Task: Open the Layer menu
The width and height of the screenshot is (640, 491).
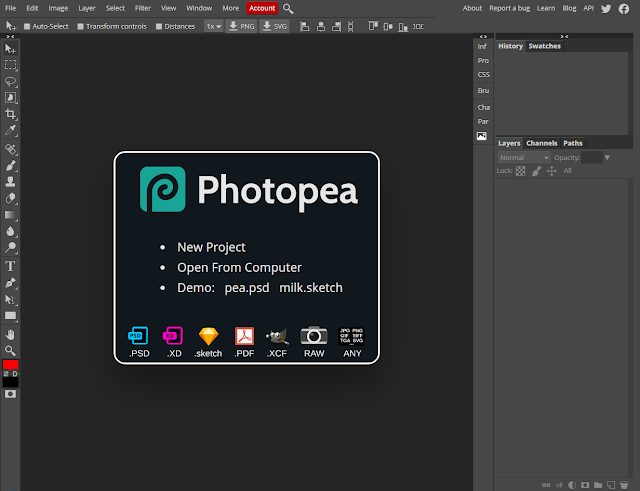Action: coord(87,8)
